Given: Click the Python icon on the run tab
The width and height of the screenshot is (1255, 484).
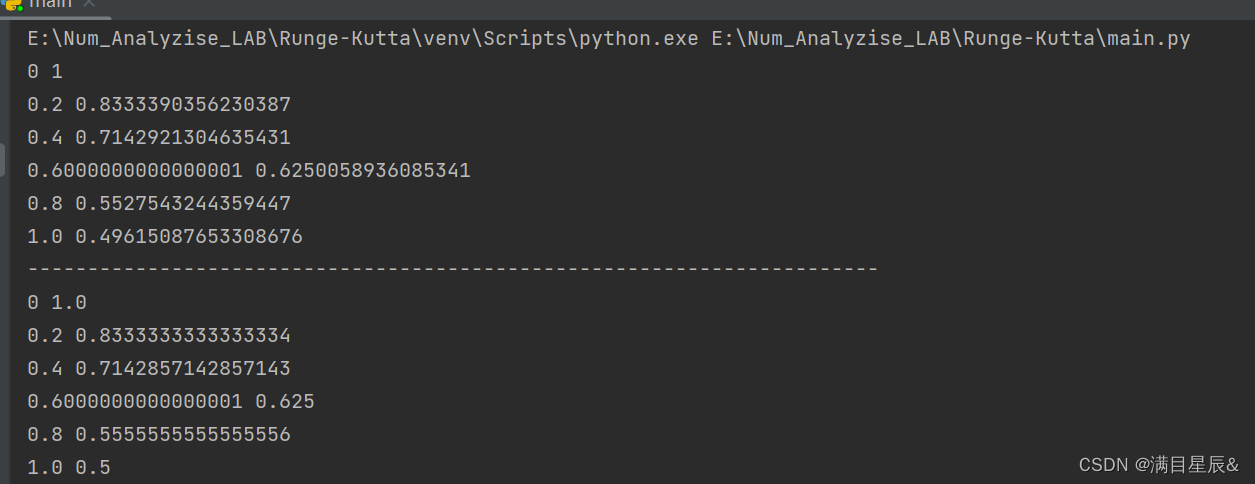Looking at the screenshot, I should coord(10,4).
